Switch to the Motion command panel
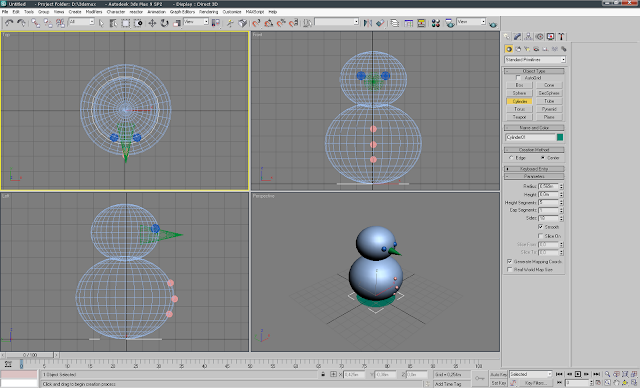The image size is (640, 388). tap(539, 37)
